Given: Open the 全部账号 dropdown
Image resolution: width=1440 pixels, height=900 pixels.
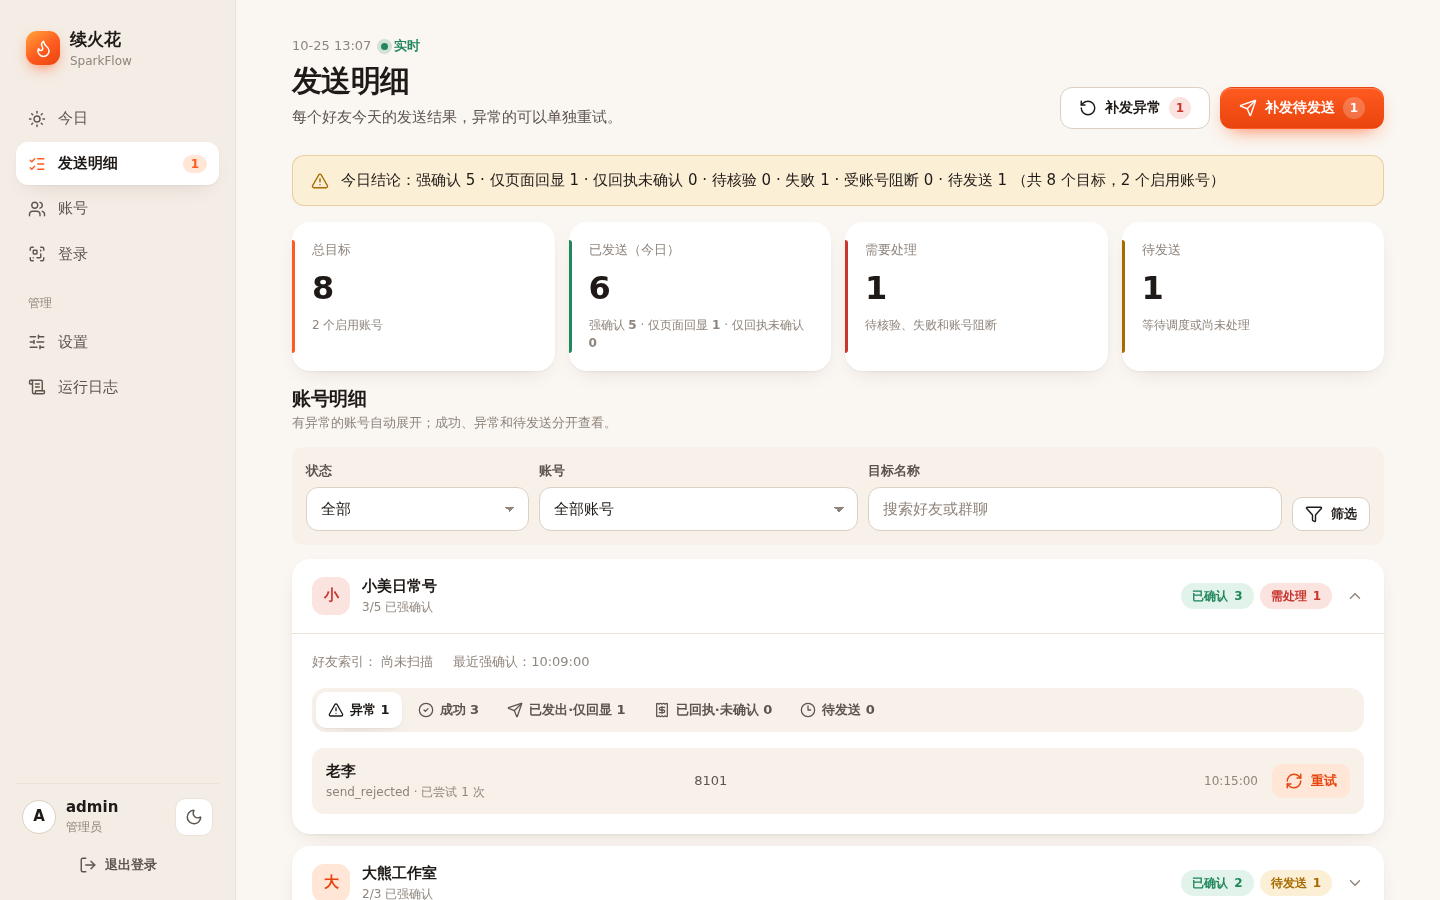Looking at the screenshot, I should (x=698, y=509).
